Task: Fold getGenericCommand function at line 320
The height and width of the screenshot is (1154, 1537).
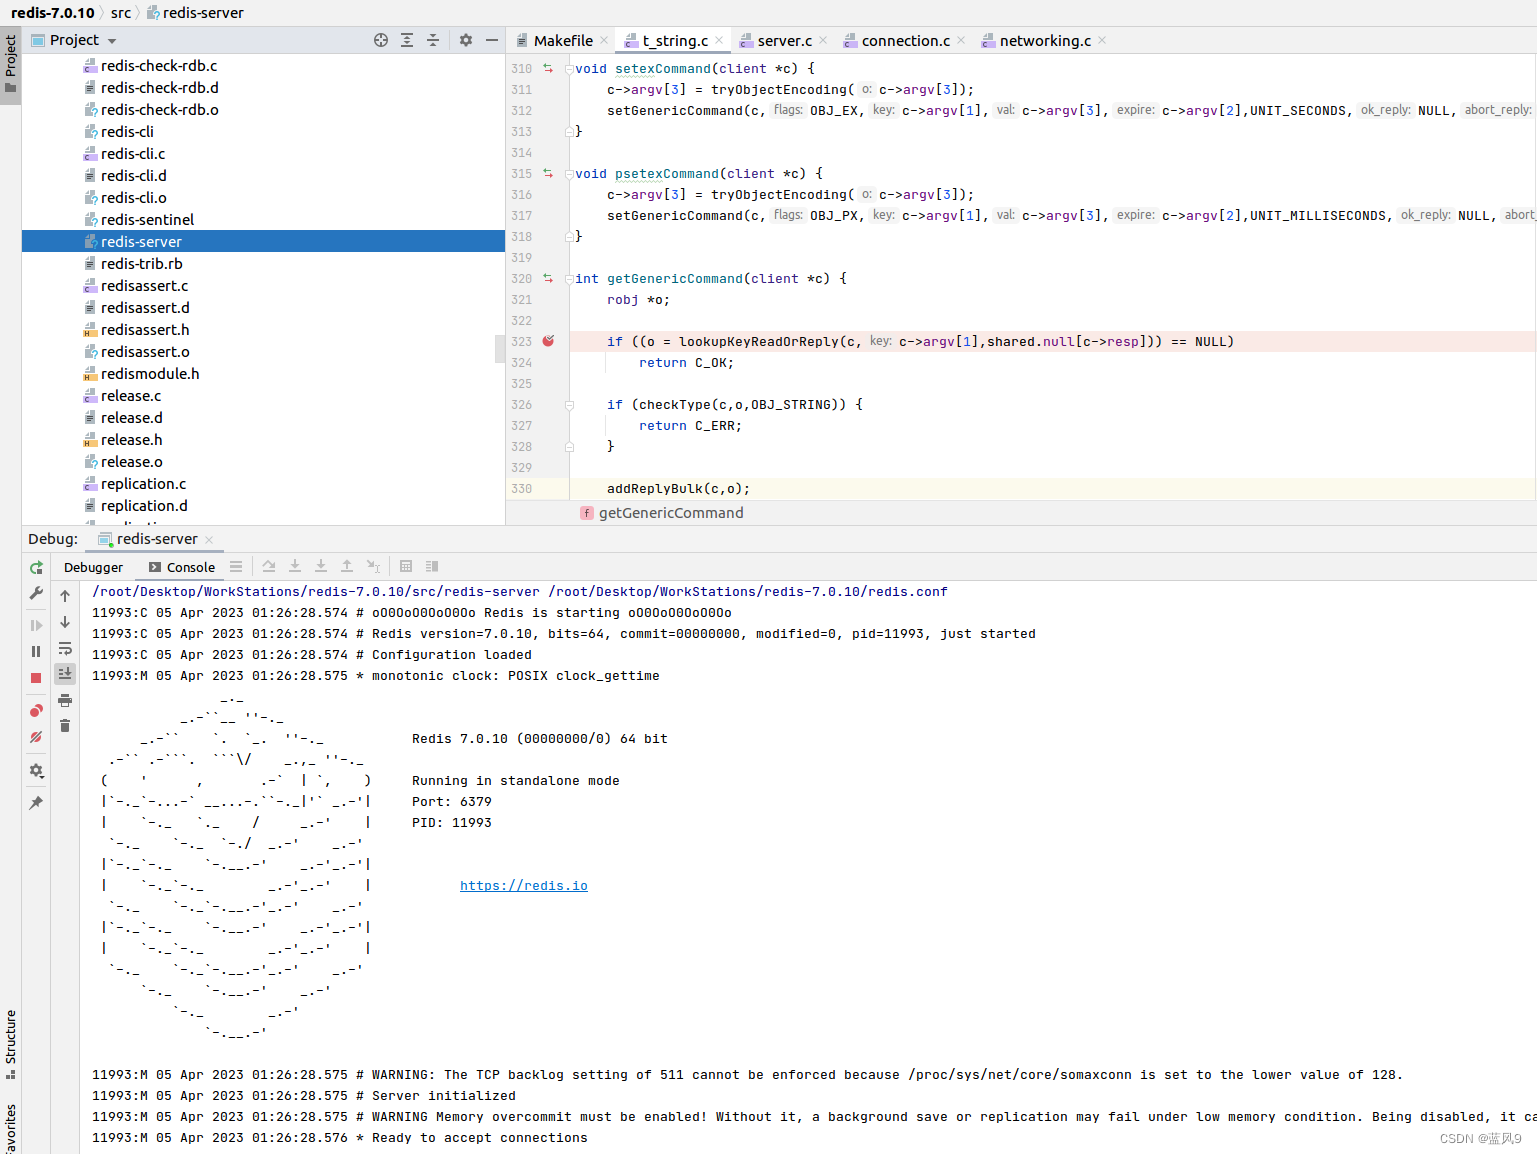Action: pyautogui.click(x=569, y=279)
